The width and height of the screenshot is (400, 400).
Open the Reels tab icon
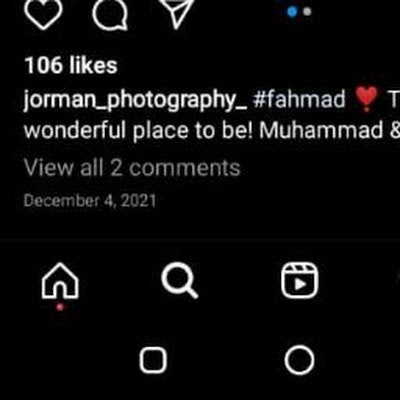point(300,280)
